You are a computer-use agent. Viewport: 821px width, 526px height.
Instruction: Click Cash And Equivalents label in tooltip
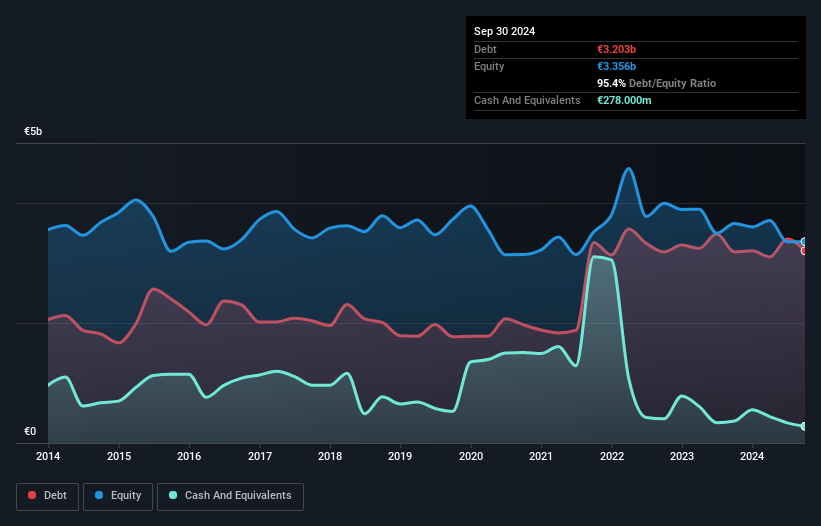point(527,100)
